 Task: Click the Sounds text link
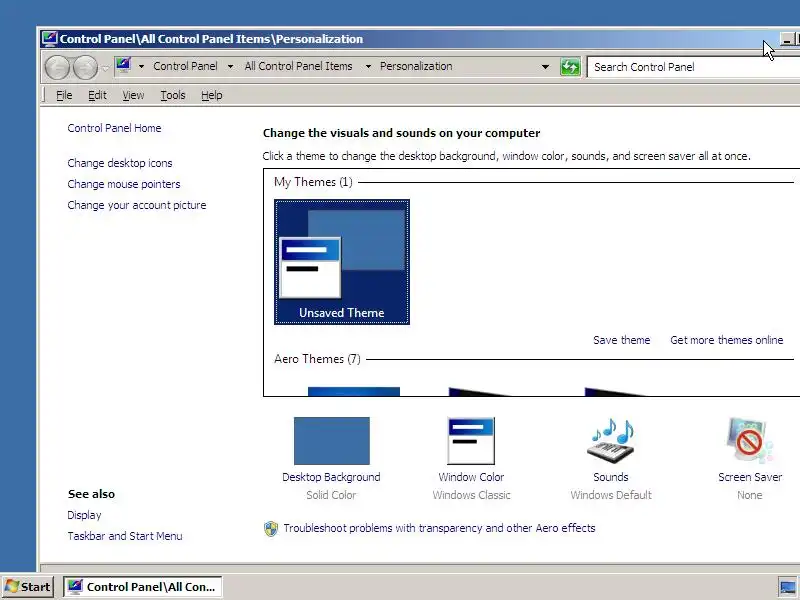click(x=611, y=477)
